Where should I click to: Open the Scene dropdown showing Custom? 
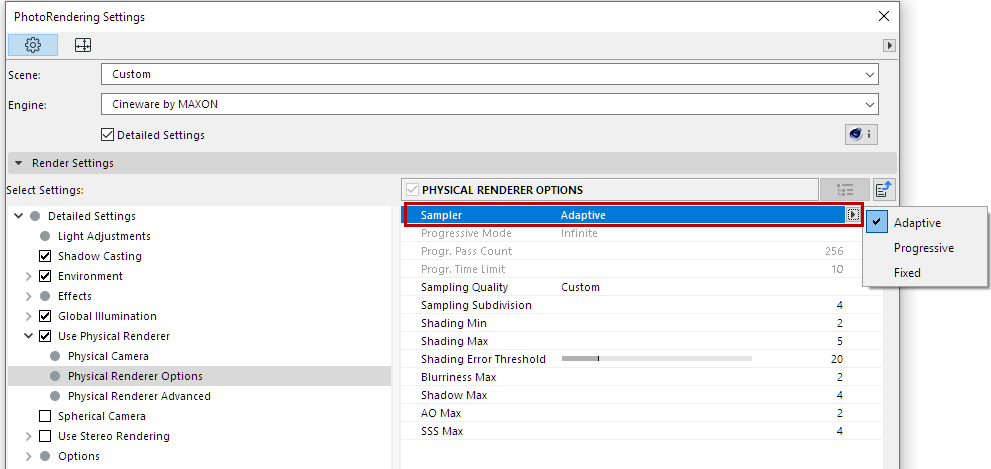490,74
